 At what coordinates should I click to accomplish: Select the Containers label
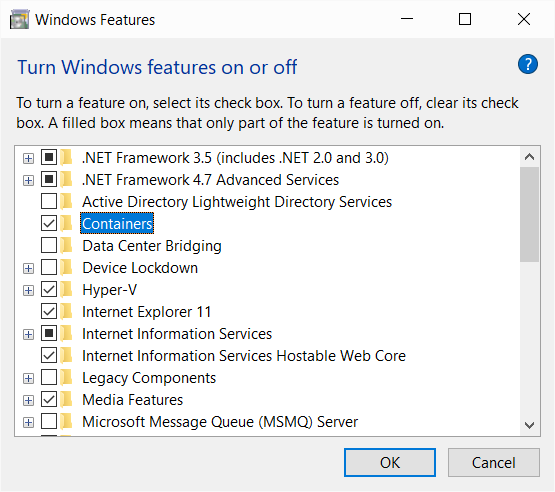[117, 223]
